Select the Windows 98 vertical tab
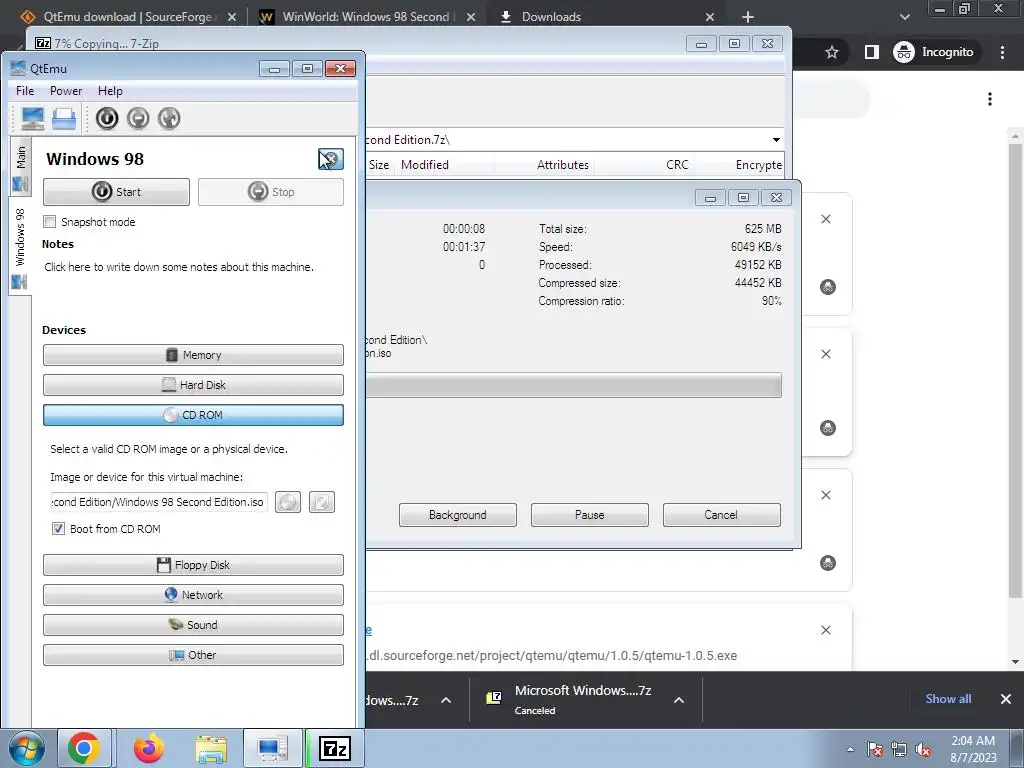The width and height of the screenshot is (1024, 768). point(20,246)
